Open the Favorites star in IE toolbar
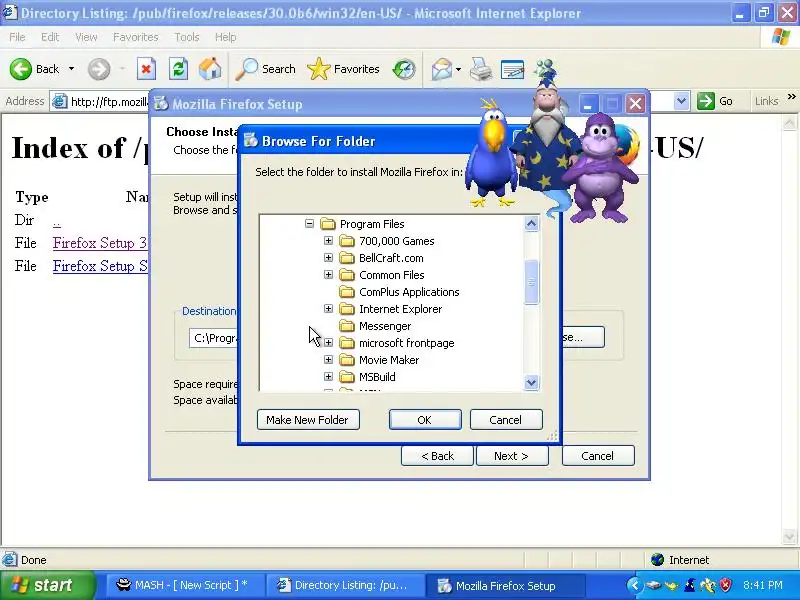 coord(343,69)
